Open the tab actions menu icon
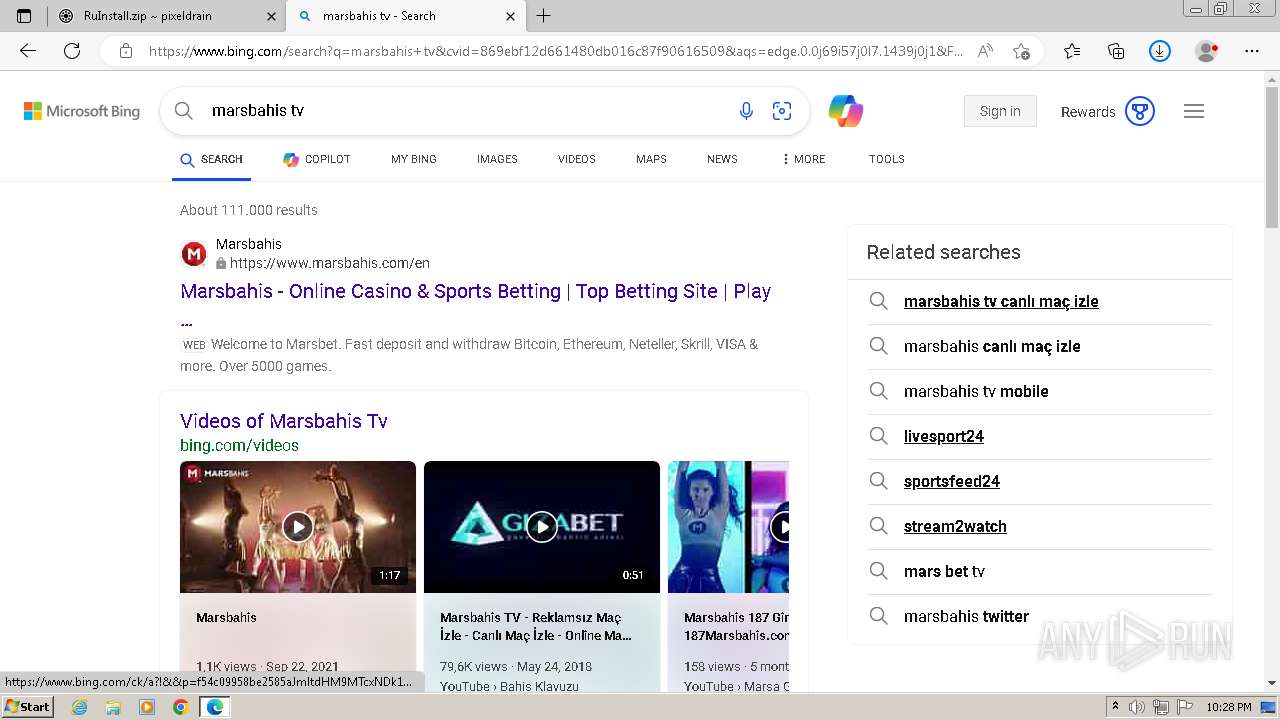Image resolution: width=1280 pixels, height=720 pixels. 24,16
